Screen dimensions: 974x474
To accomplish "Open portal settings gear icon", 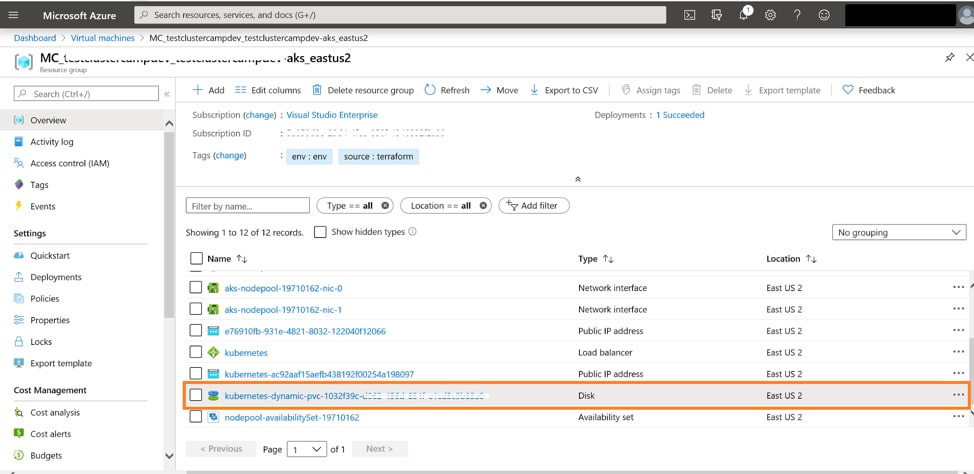I will [770, 15].
